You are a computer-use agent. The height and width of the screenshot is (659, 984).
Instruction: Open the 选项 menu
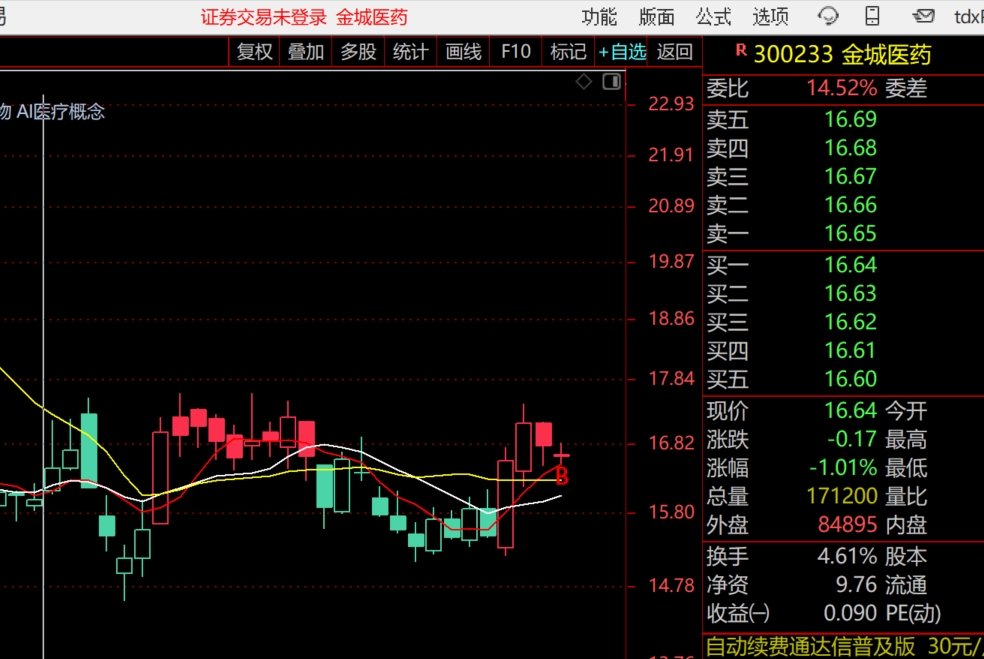pyautogui.click(x=771, y=17)
